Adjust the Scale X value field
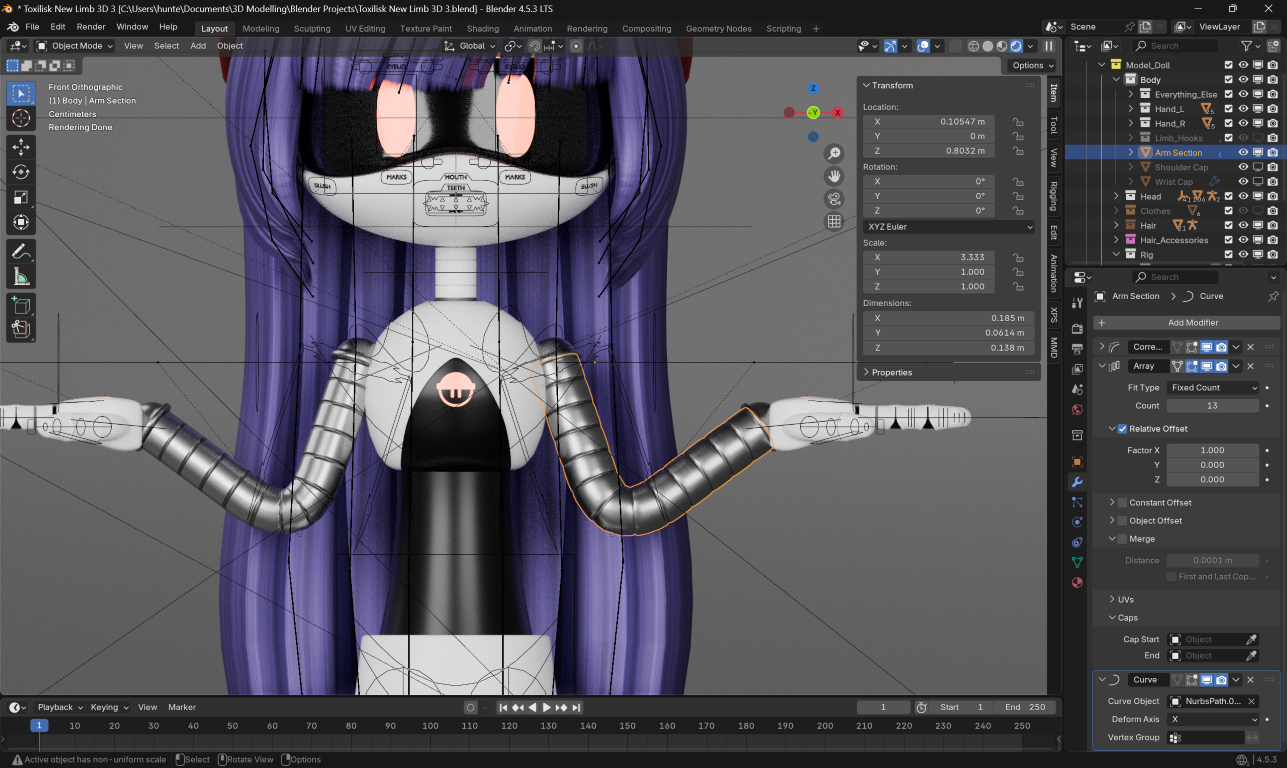 coord(929,257)
